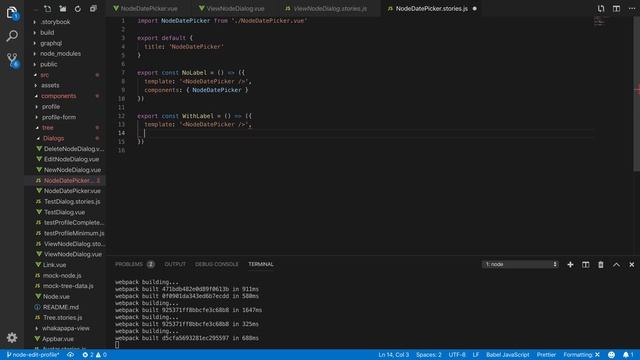Open the DEBUG CONSOLE panel tab
Viewport: 640px width, 360px height.
(217, 264)
